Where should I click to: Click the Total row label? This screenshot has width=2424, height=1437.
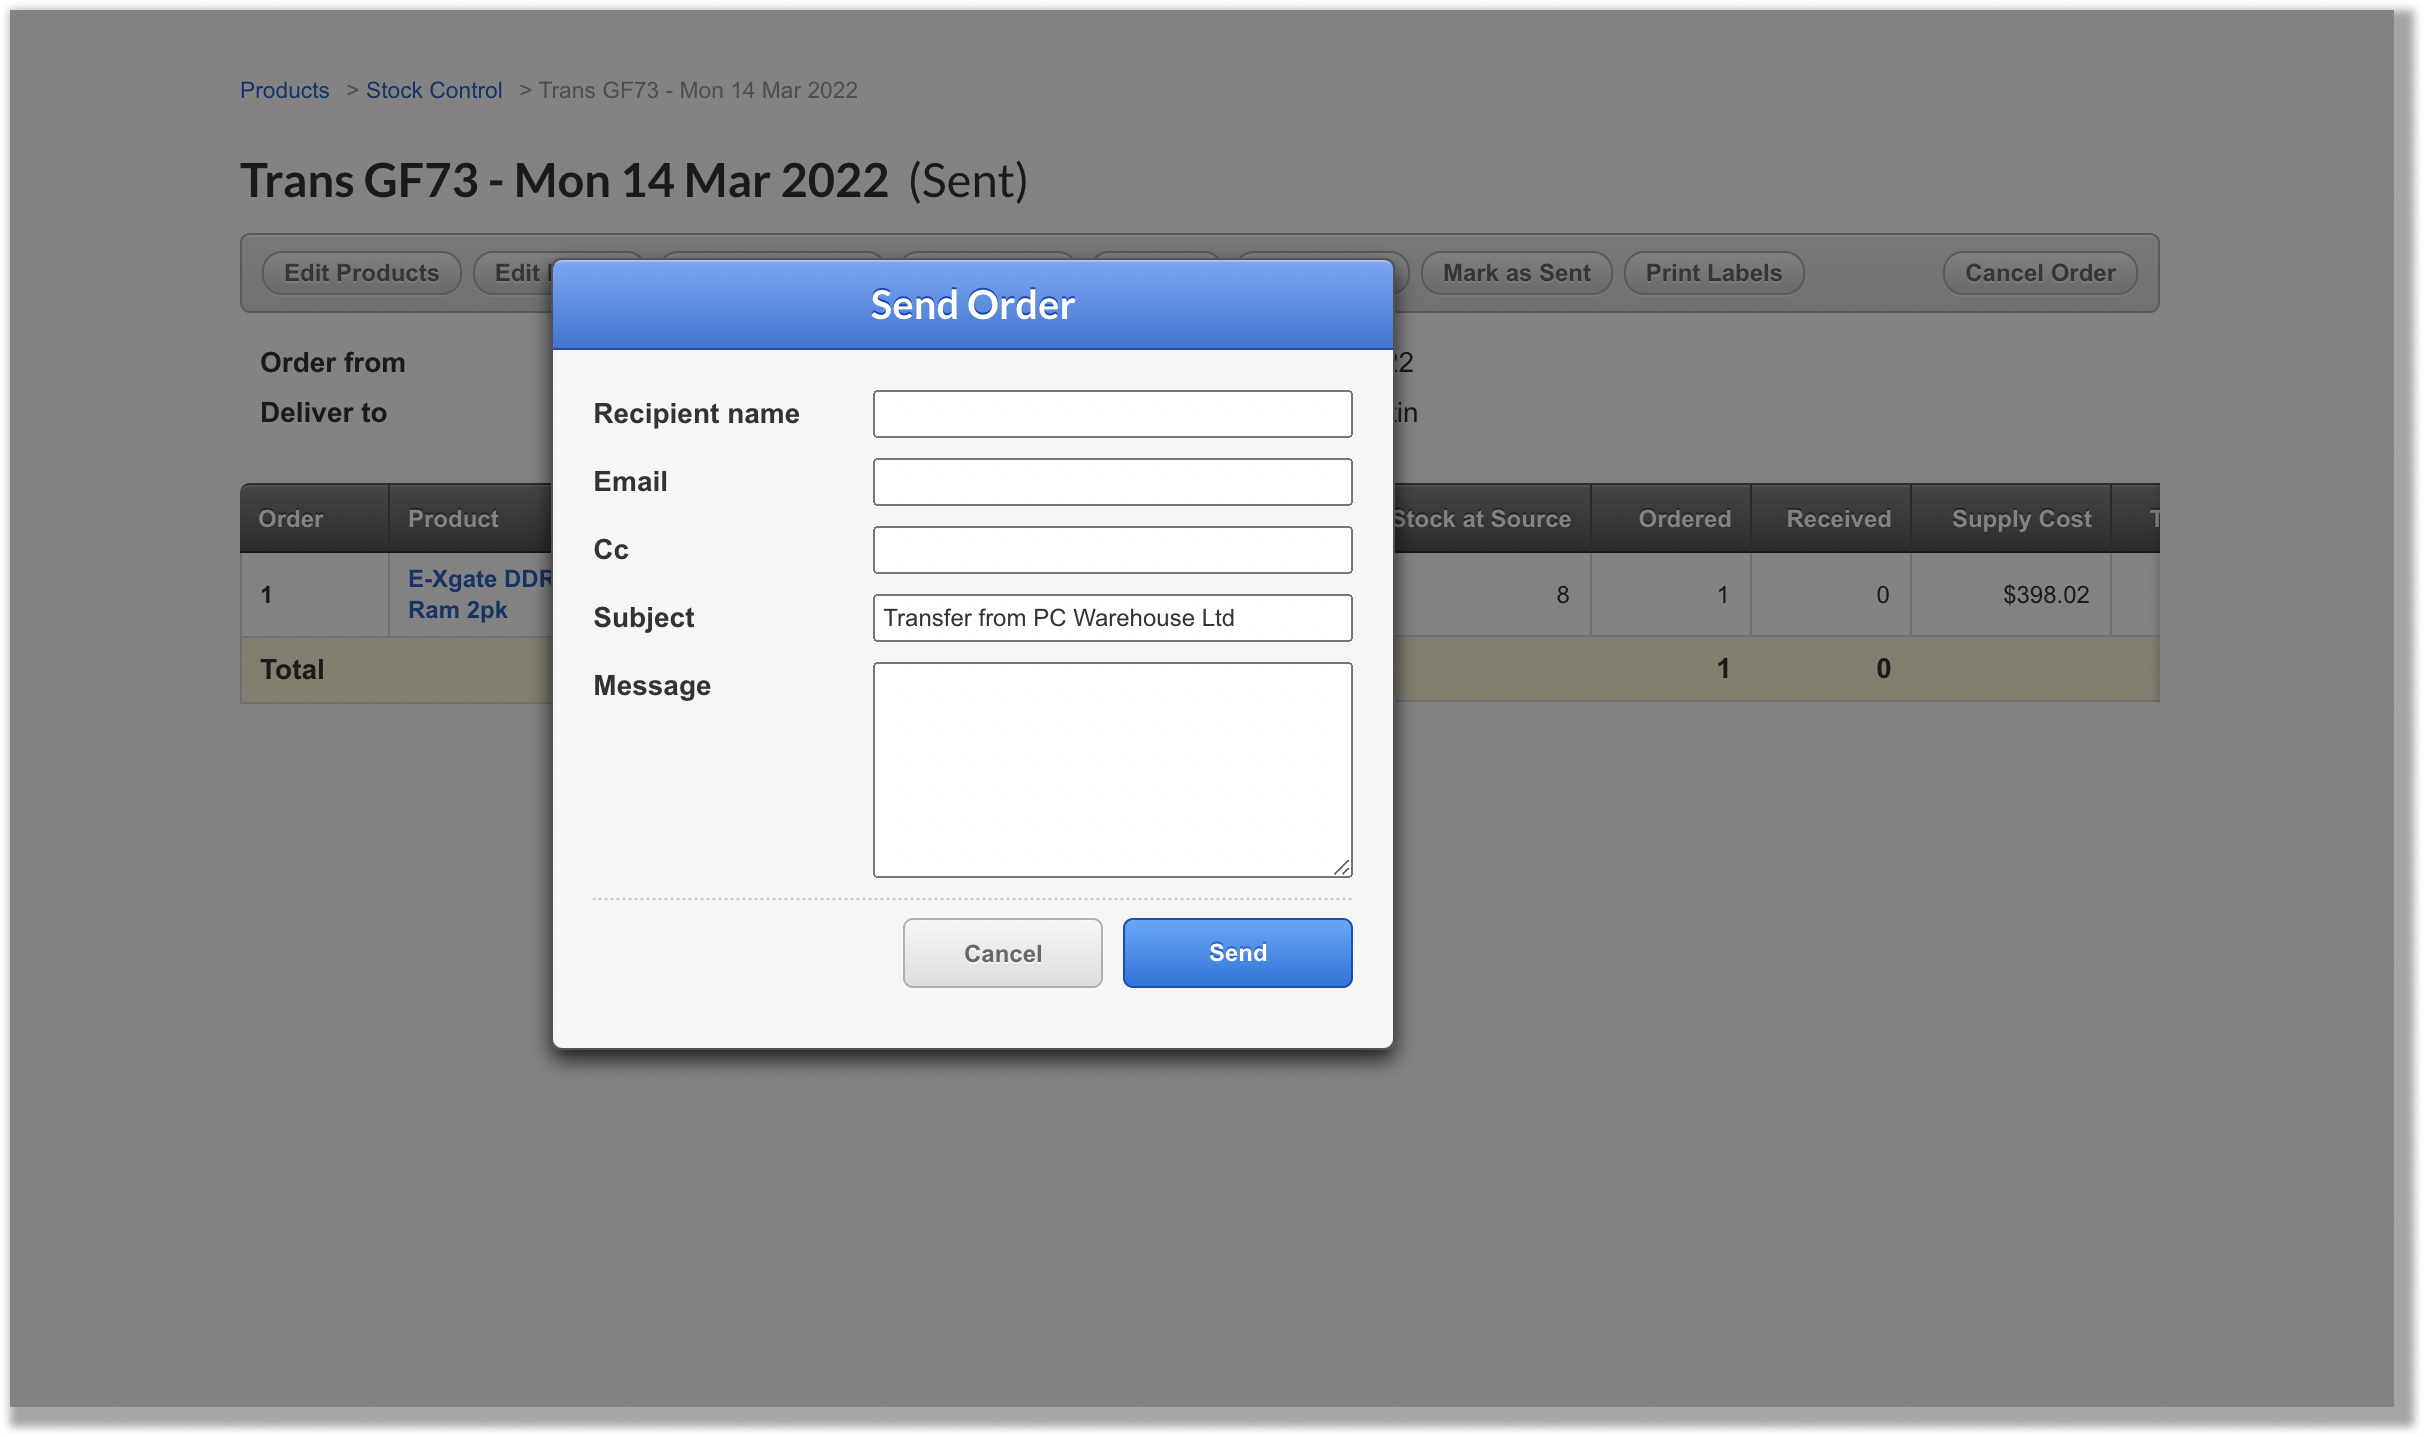click(292, 669)
